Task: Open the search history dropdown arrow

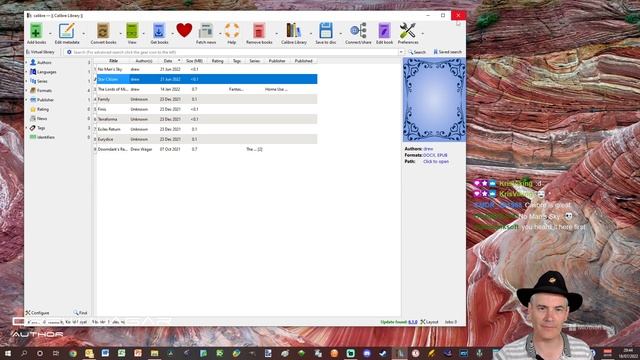Action: [x=401, y=52]
